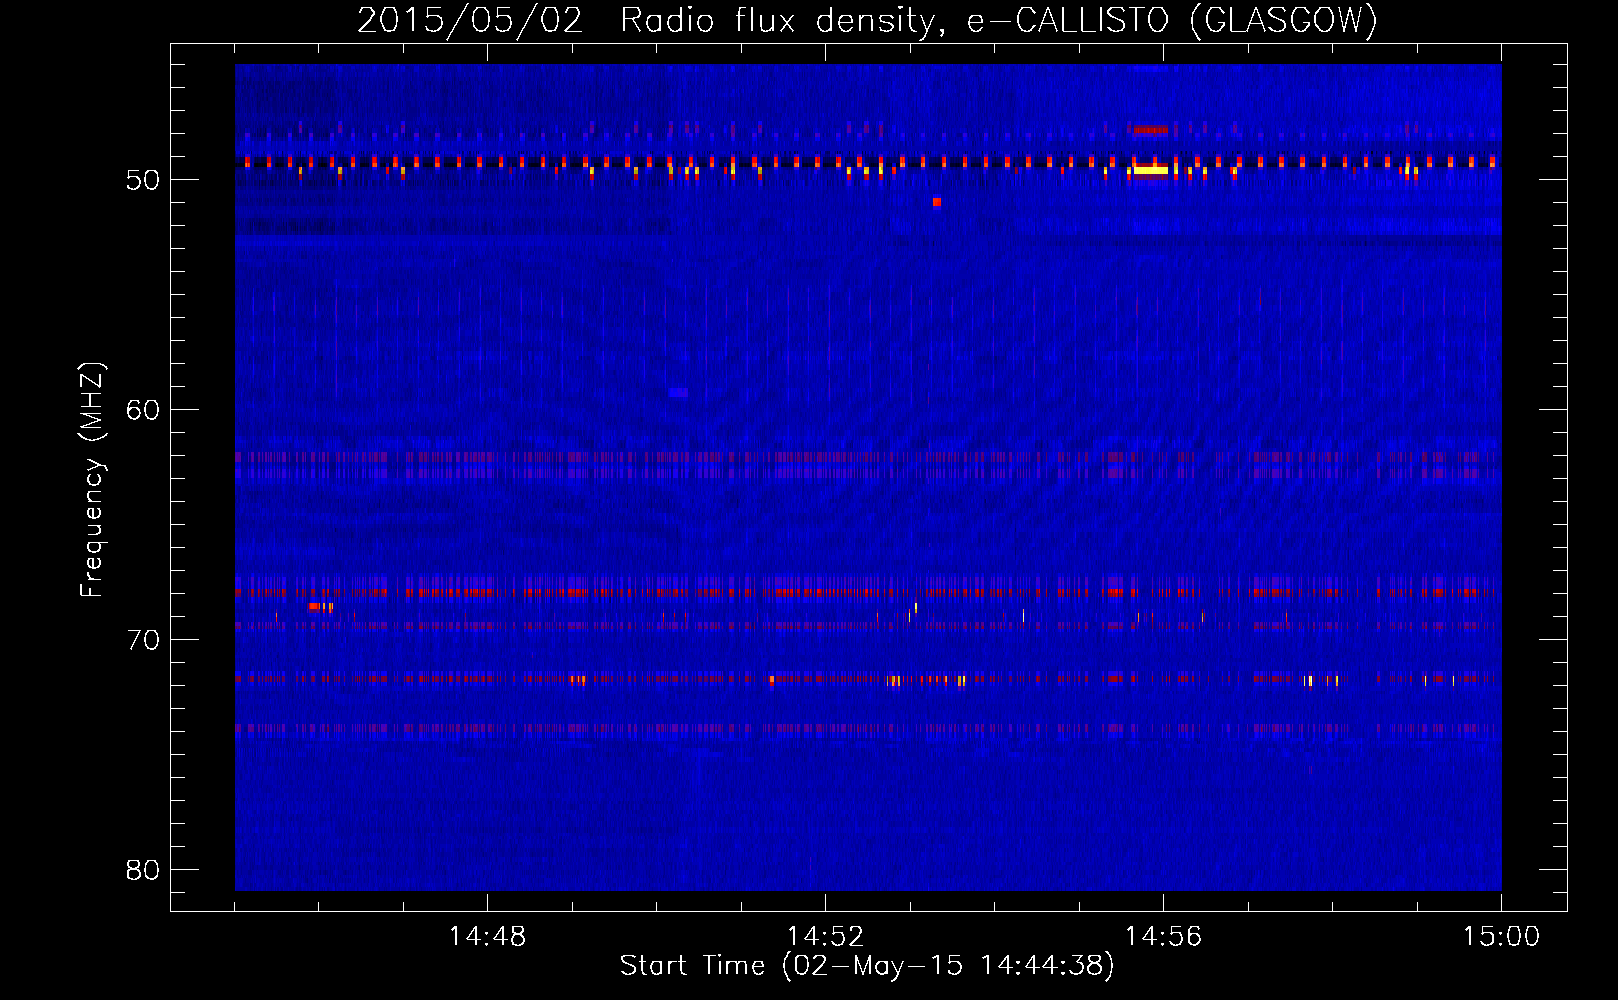
Task: Click the plot title mentioning e-CALLISTO (GLASGOW)
Action: (867, 20)
